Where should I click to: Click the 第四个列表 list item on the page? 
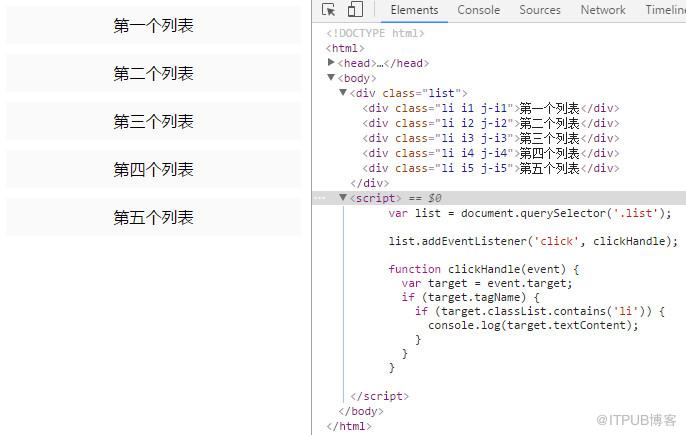(x=154, y=169)
